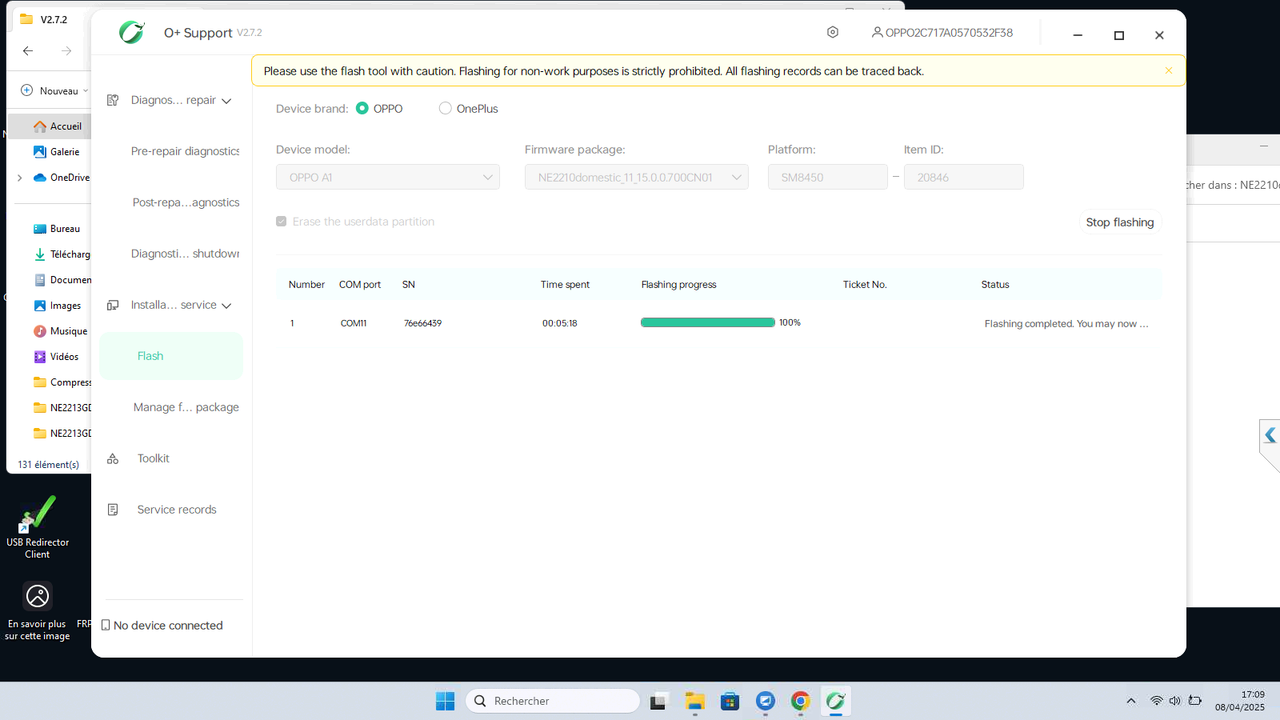Click the volume tray icon
The width and height of the screenshot is (1280, 720).
point(1175,701)
